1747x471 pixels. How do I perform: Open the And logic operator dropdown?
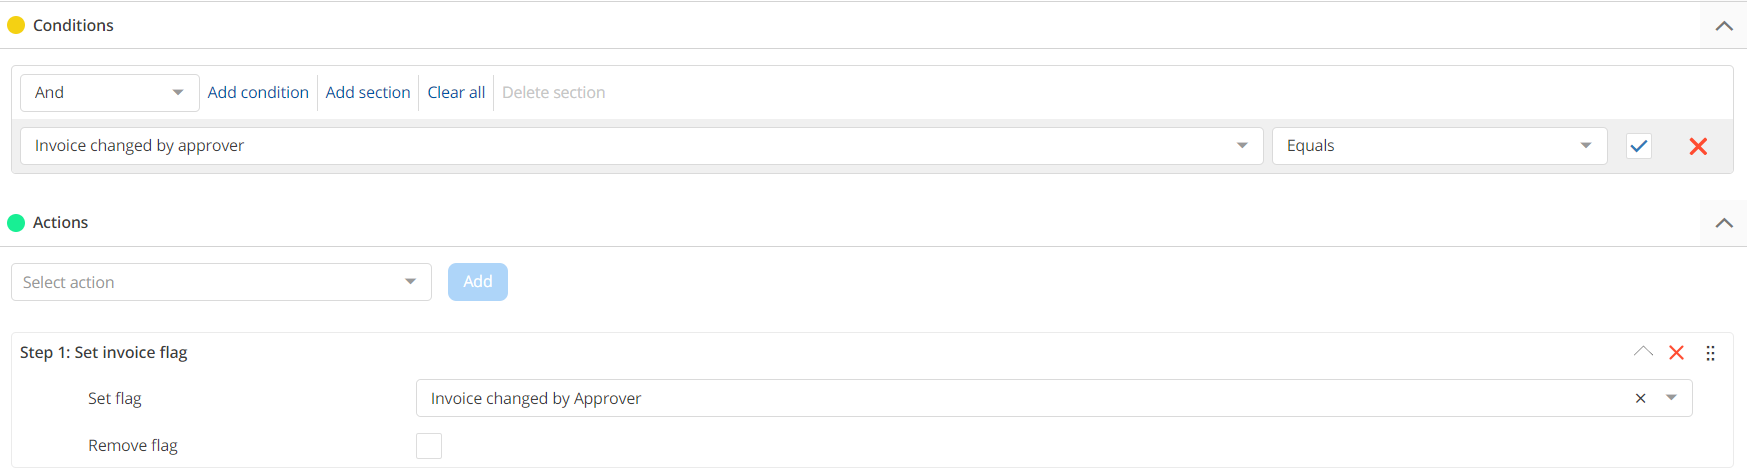tap(109, 93)
